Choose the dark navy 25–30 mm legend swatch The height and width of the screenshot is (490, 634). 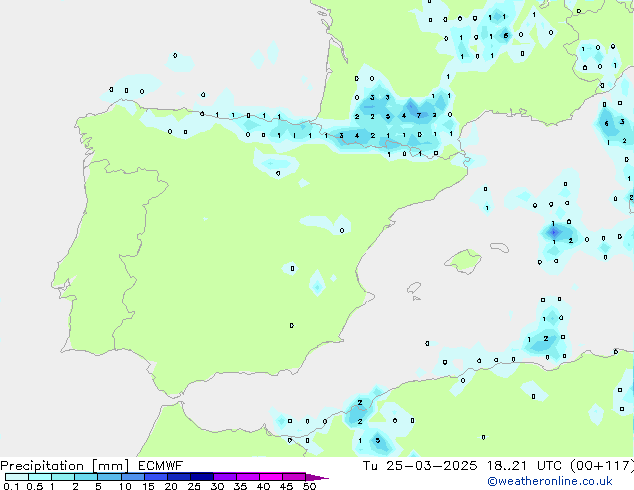tap(202, 477)
